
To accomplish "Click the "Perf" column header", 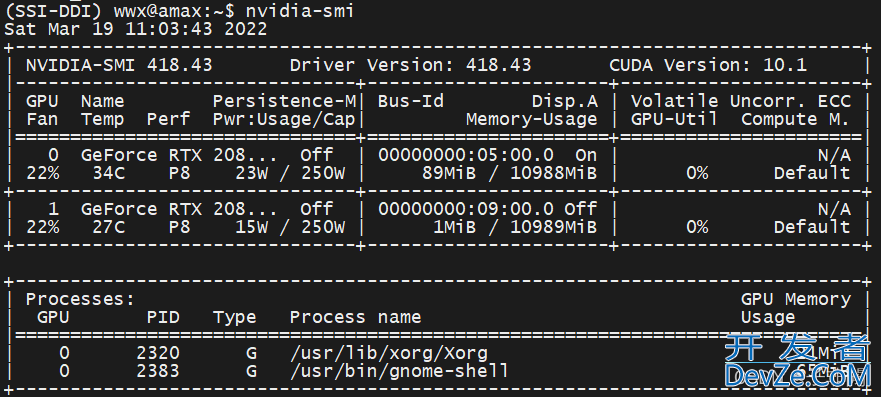I will 169,119.
